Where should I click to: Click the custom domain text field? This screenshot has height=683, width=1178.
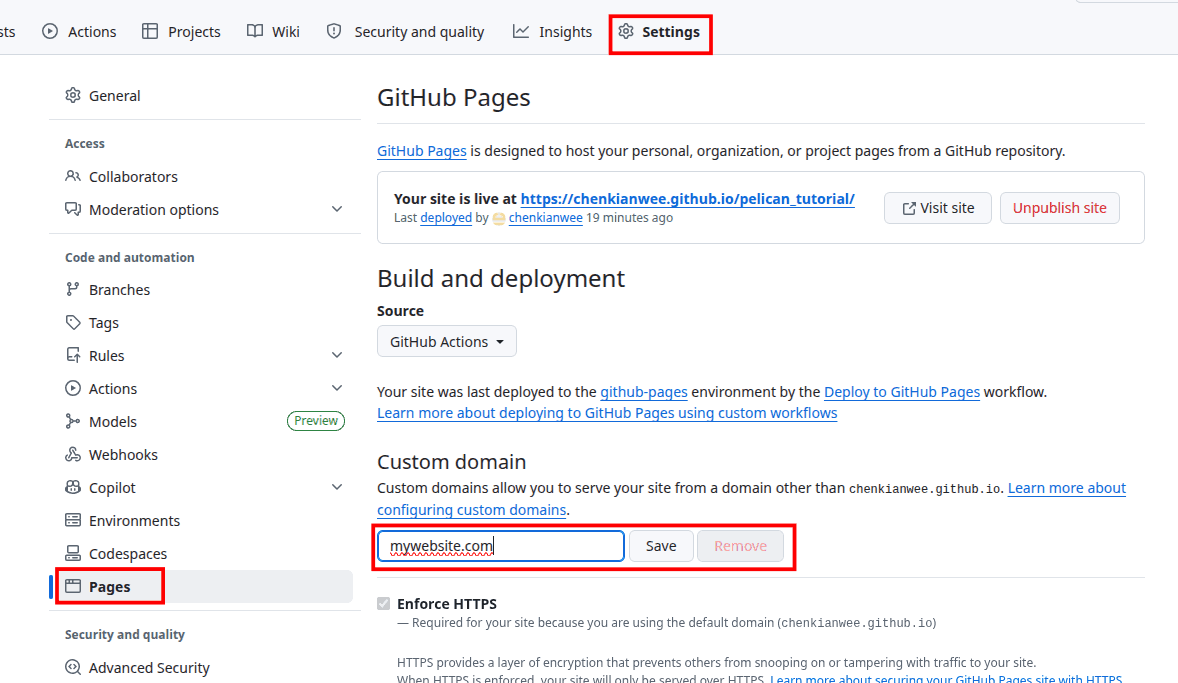click(501, 546)
